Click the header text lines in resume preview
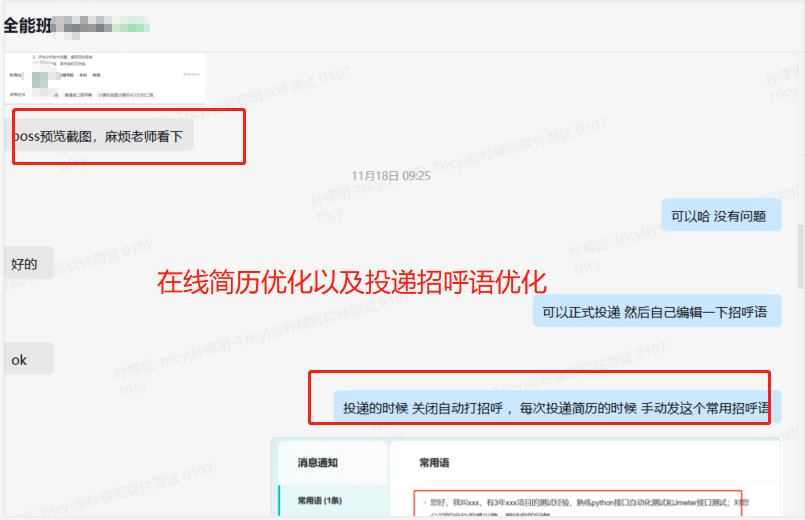 [x=70, y=61]
